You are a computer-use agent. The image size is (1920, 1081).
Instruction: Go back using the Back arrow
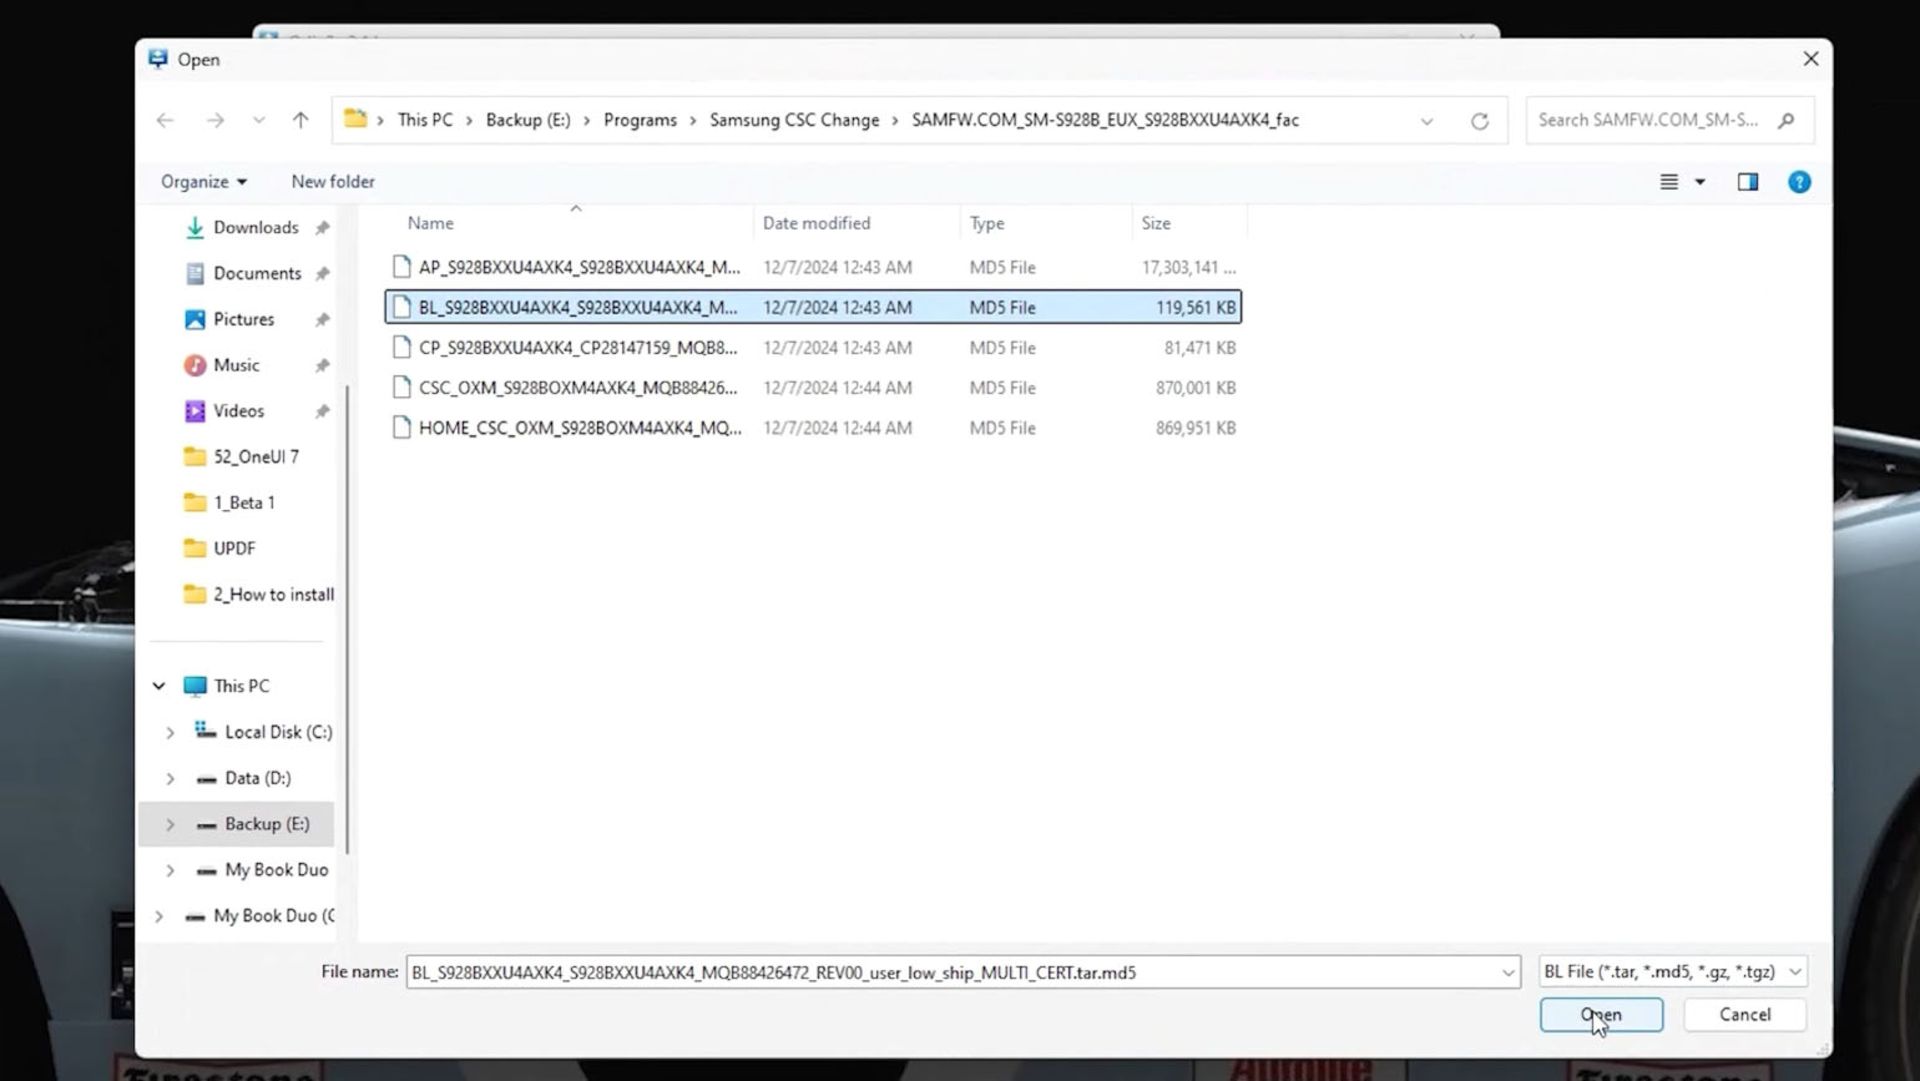point(165,120)
